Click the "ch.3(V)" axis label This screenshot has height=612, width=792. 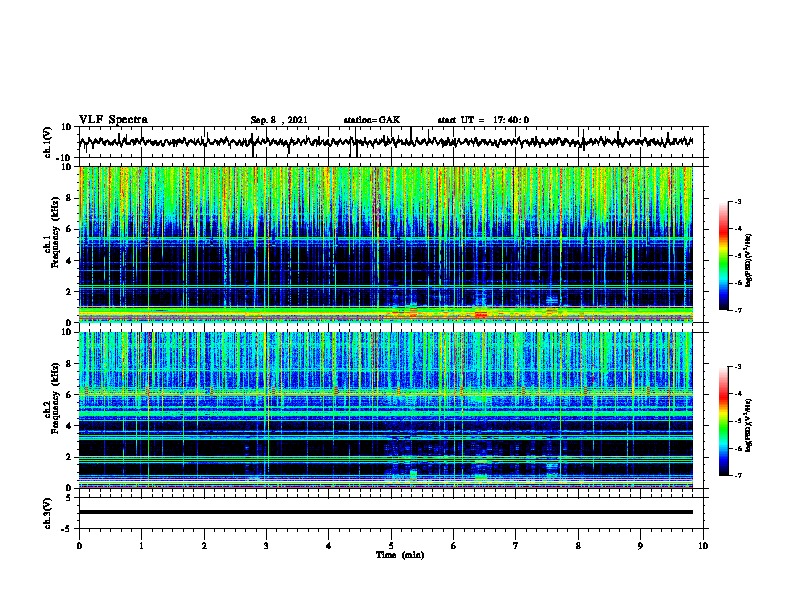(x=47, y=514)
